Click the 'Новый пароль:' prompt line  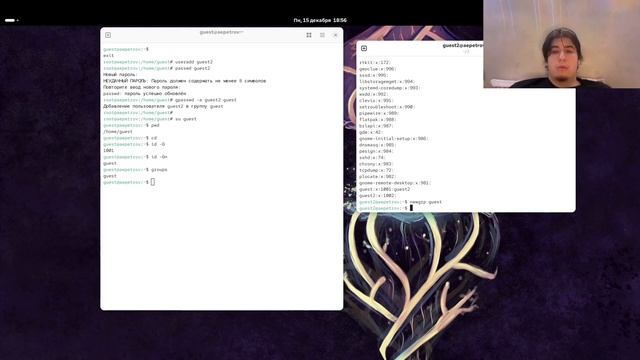click(x=120, y=75)
